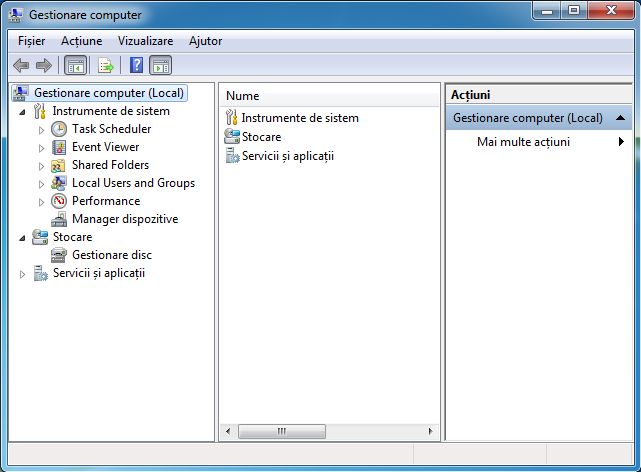This screenshot has width=641, height=472.
Task: Collapse the Instrumente de sistem tree node
Action: [22, 112]
